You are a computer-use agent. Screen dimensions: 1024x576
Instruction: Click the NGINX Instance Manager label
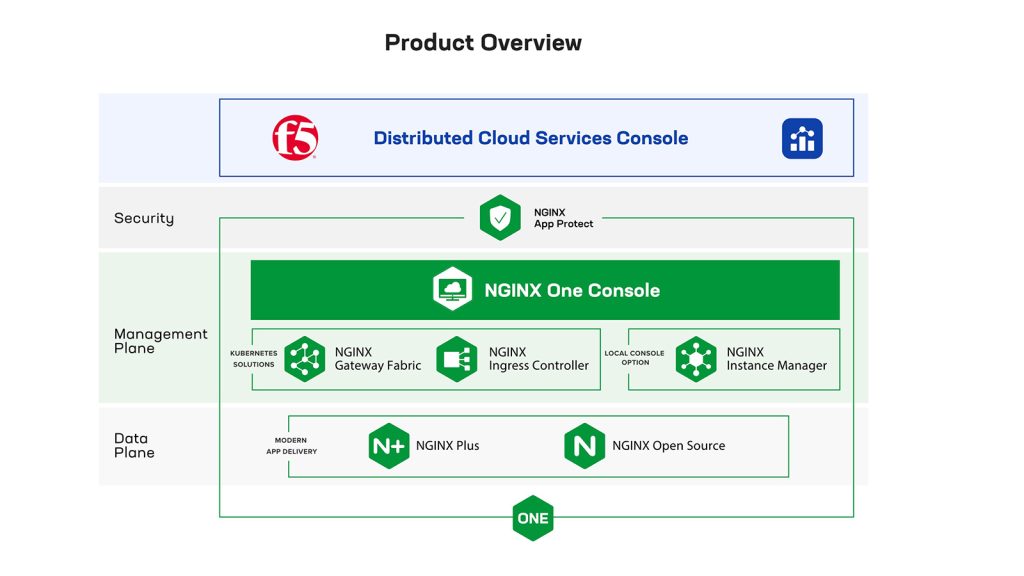coord(777,359)
